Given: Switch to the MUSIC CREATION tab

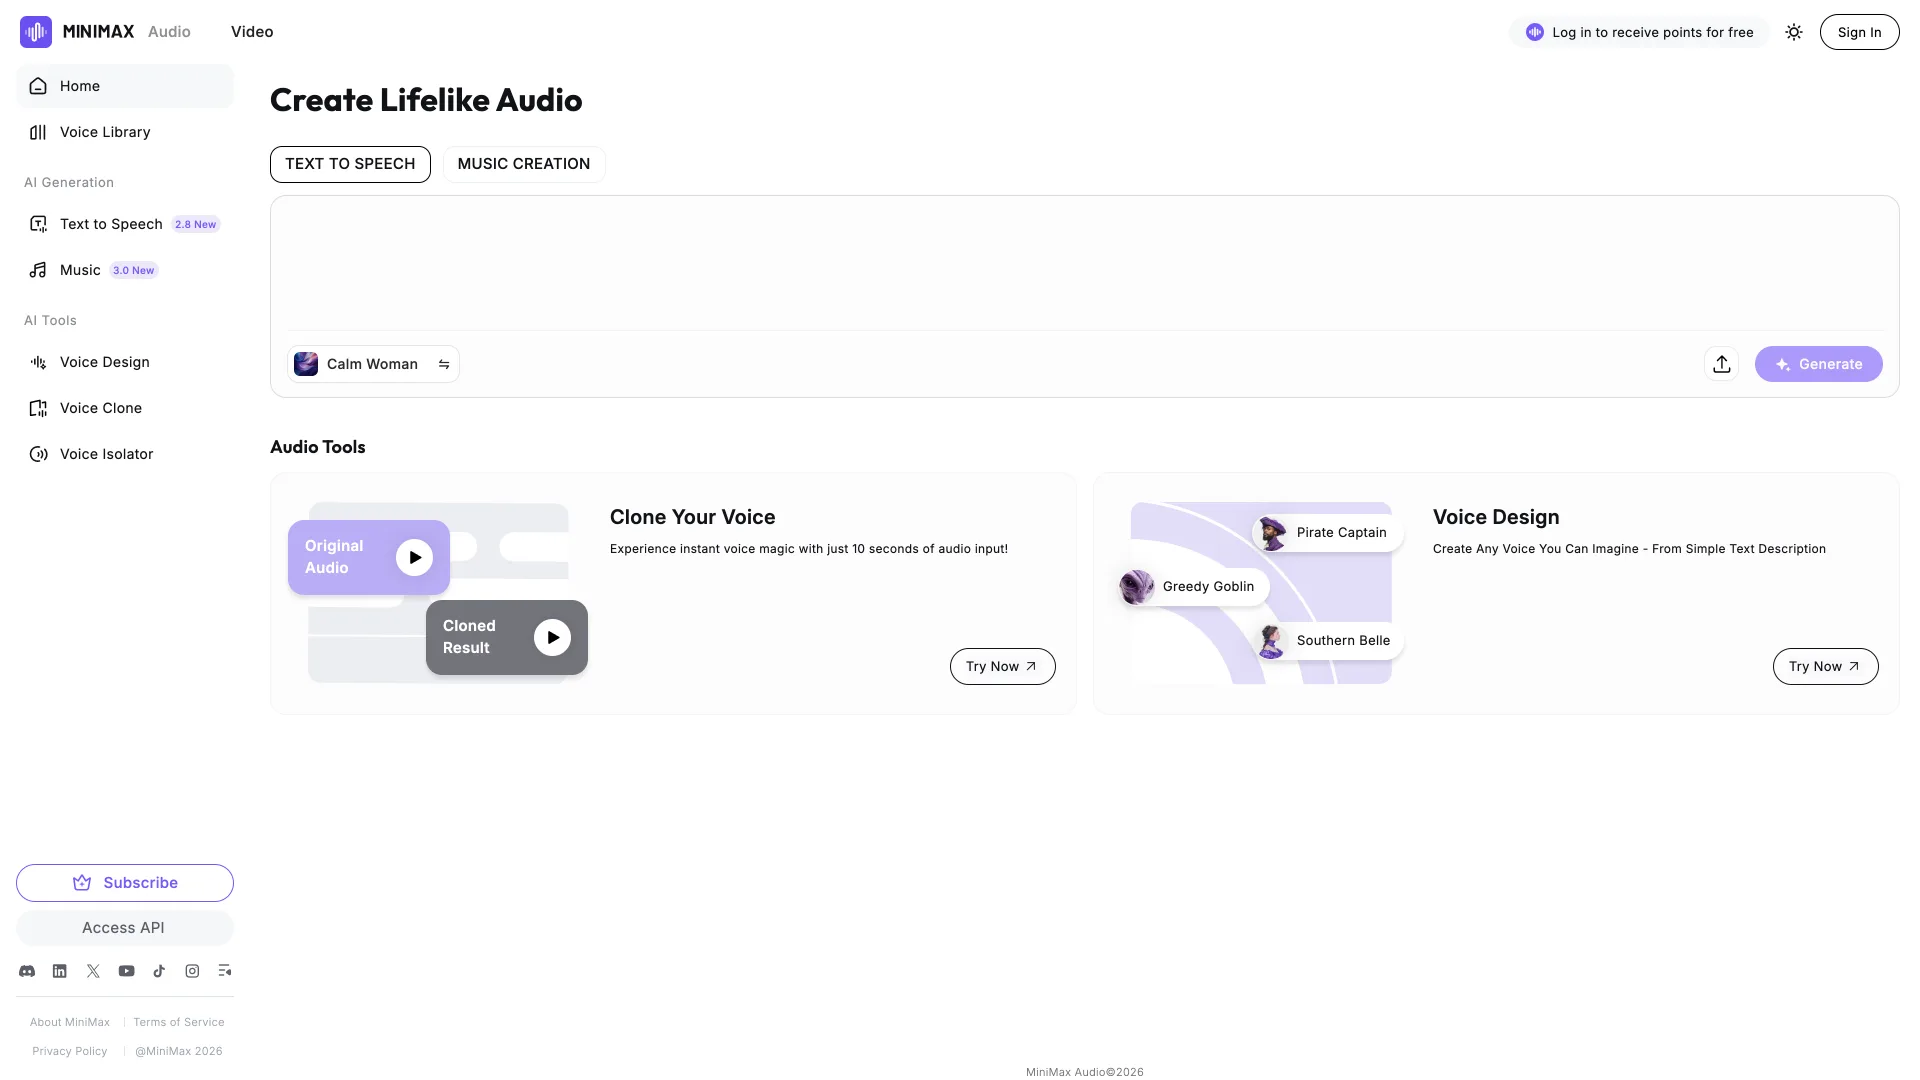Looking at the screenshot, I should click(x=524, y=164).
